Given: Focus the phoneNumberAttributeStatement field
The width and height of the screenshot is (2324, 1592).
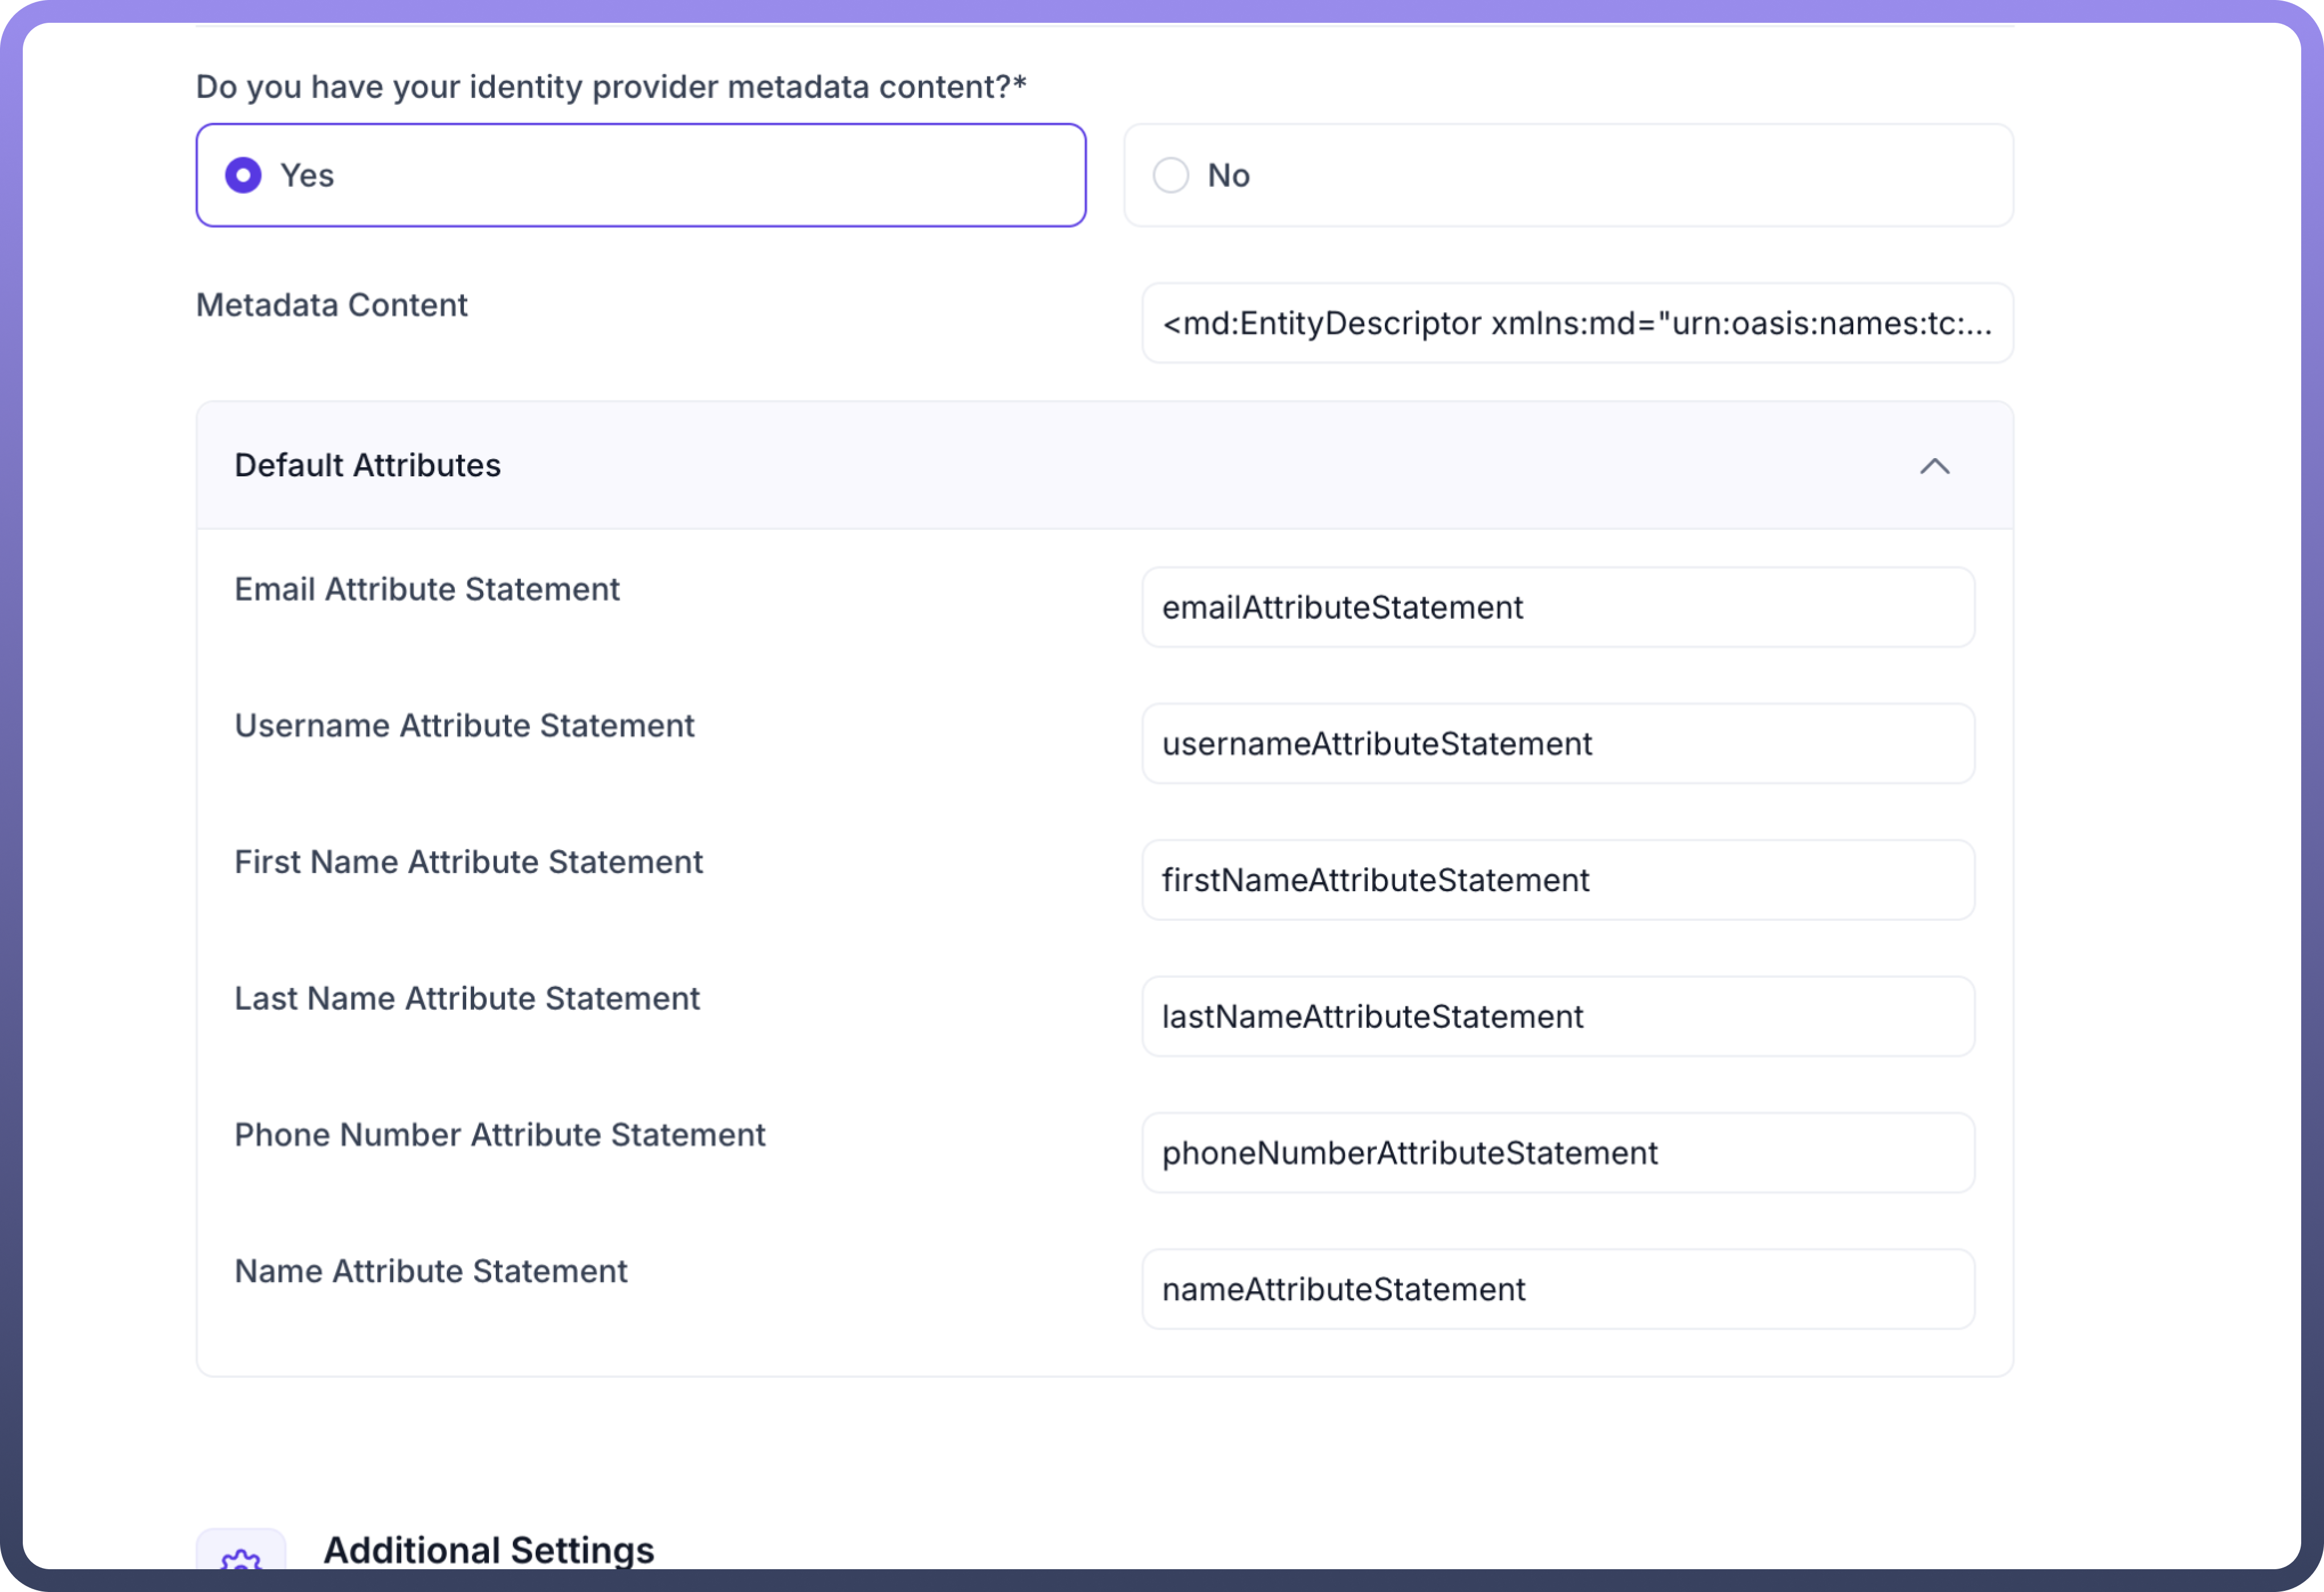Looking at the screenshot, I should (x=1557, y=1153).
